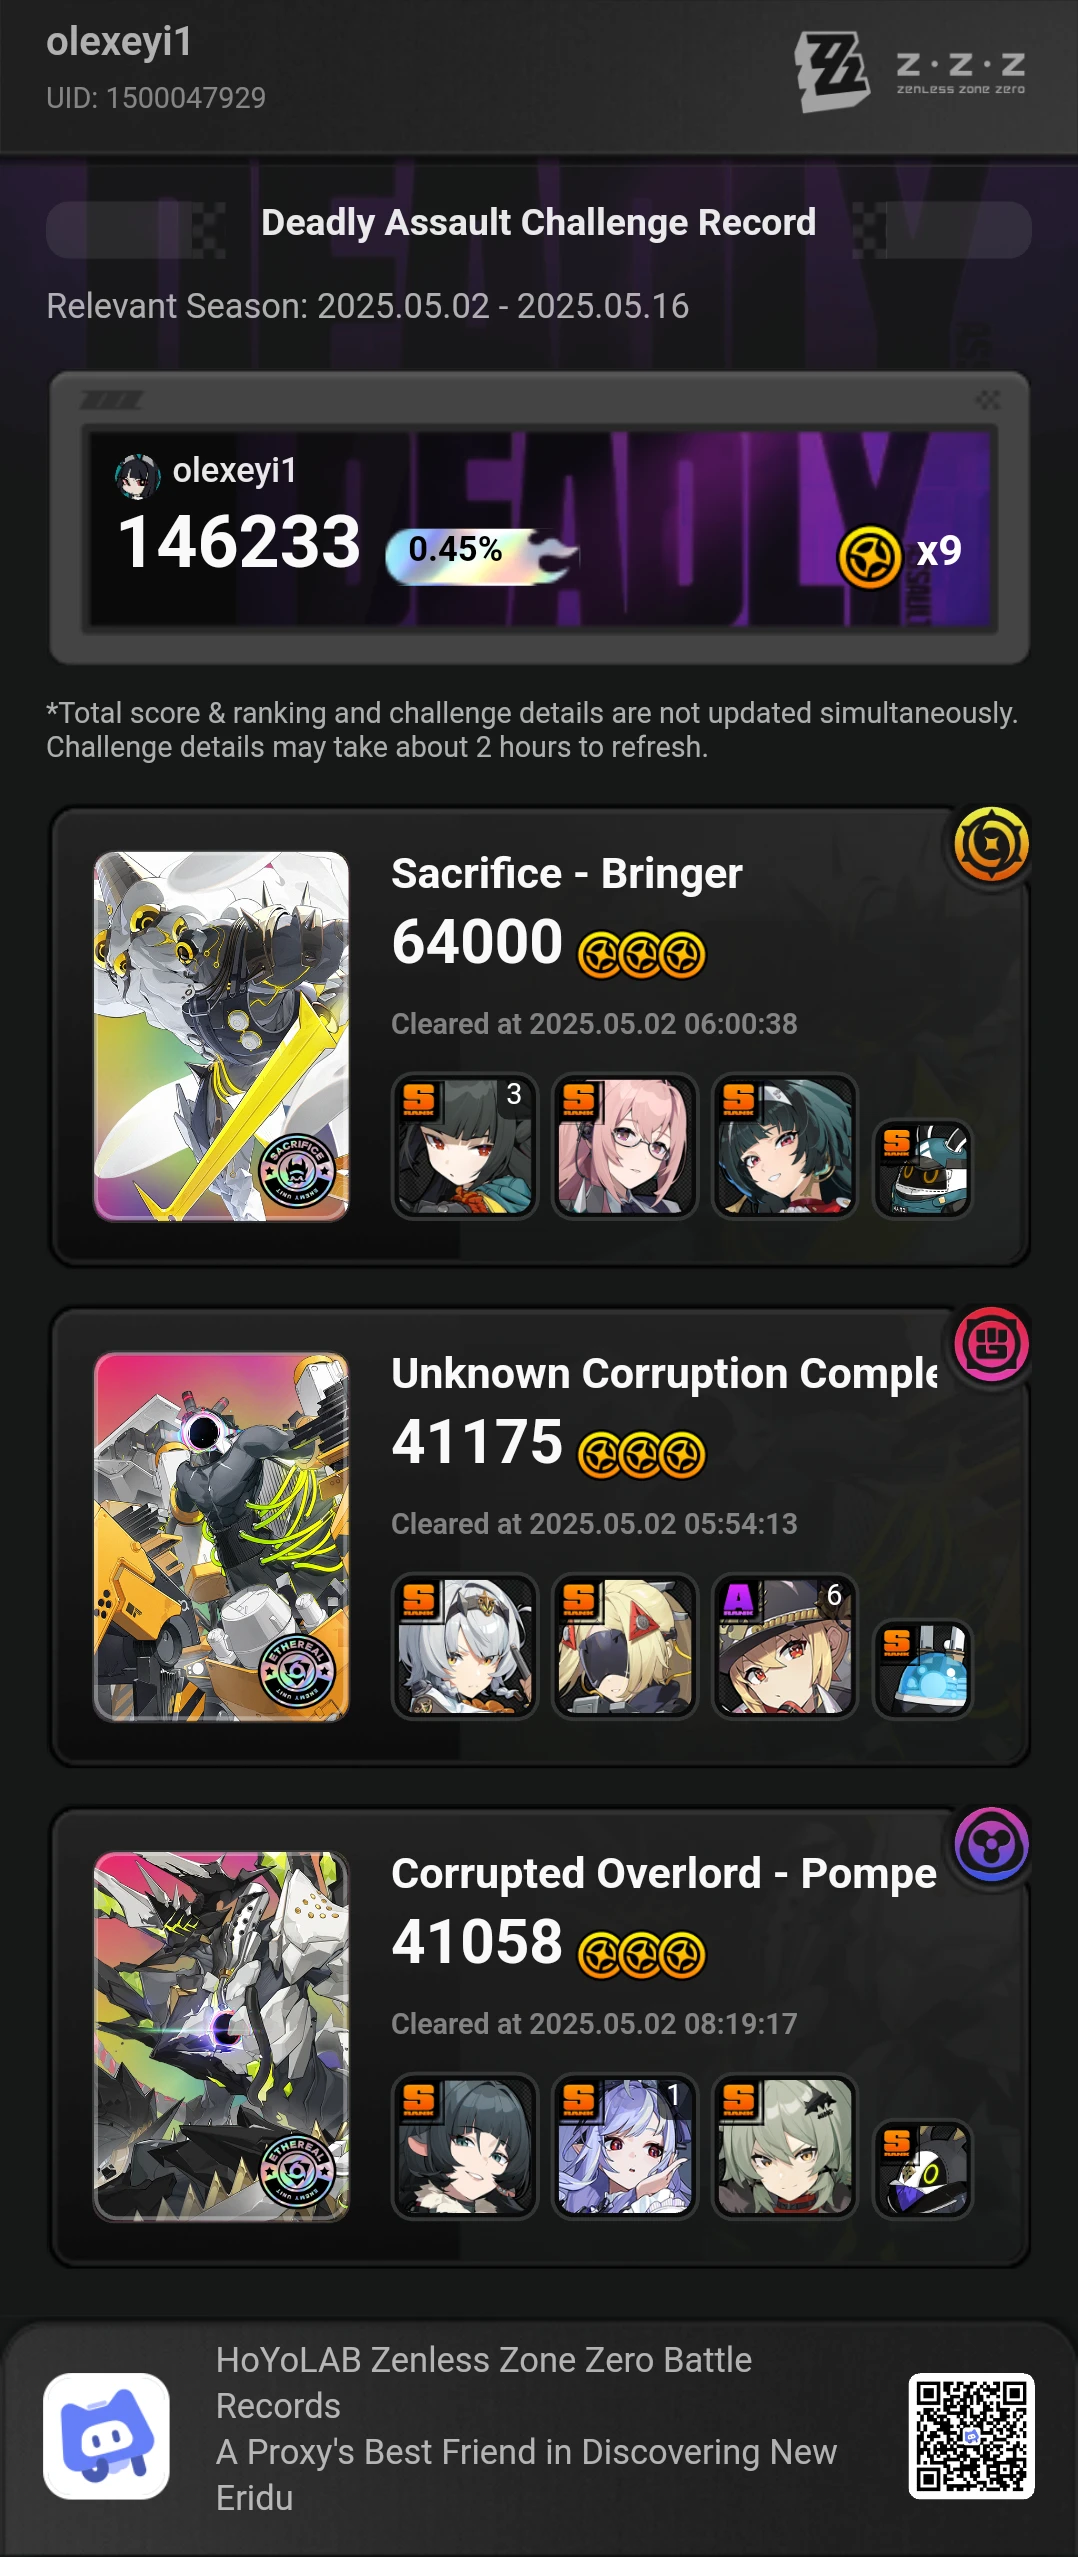Tap the QR code in the footer
Screen dimensions: 1078x2557
pyautogui.click(x=971, y=2436)
